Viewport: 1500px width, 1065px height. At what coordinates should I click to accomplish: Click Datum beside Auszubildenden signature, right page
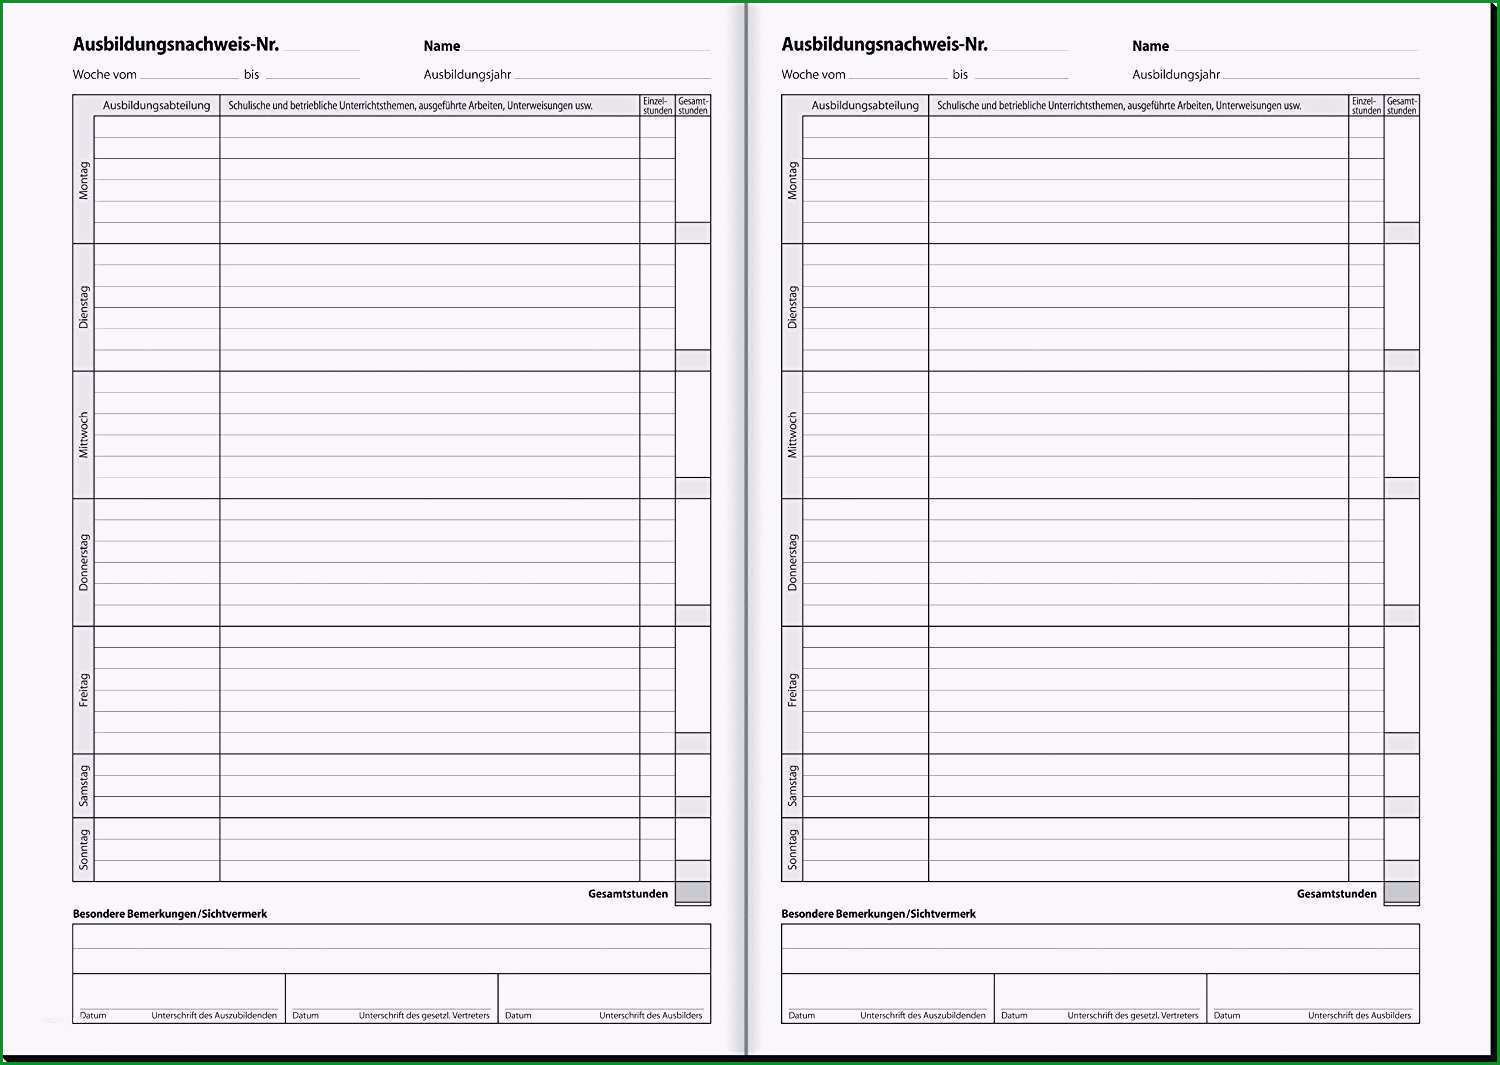pyautogui.click(x=802, y=1015)
